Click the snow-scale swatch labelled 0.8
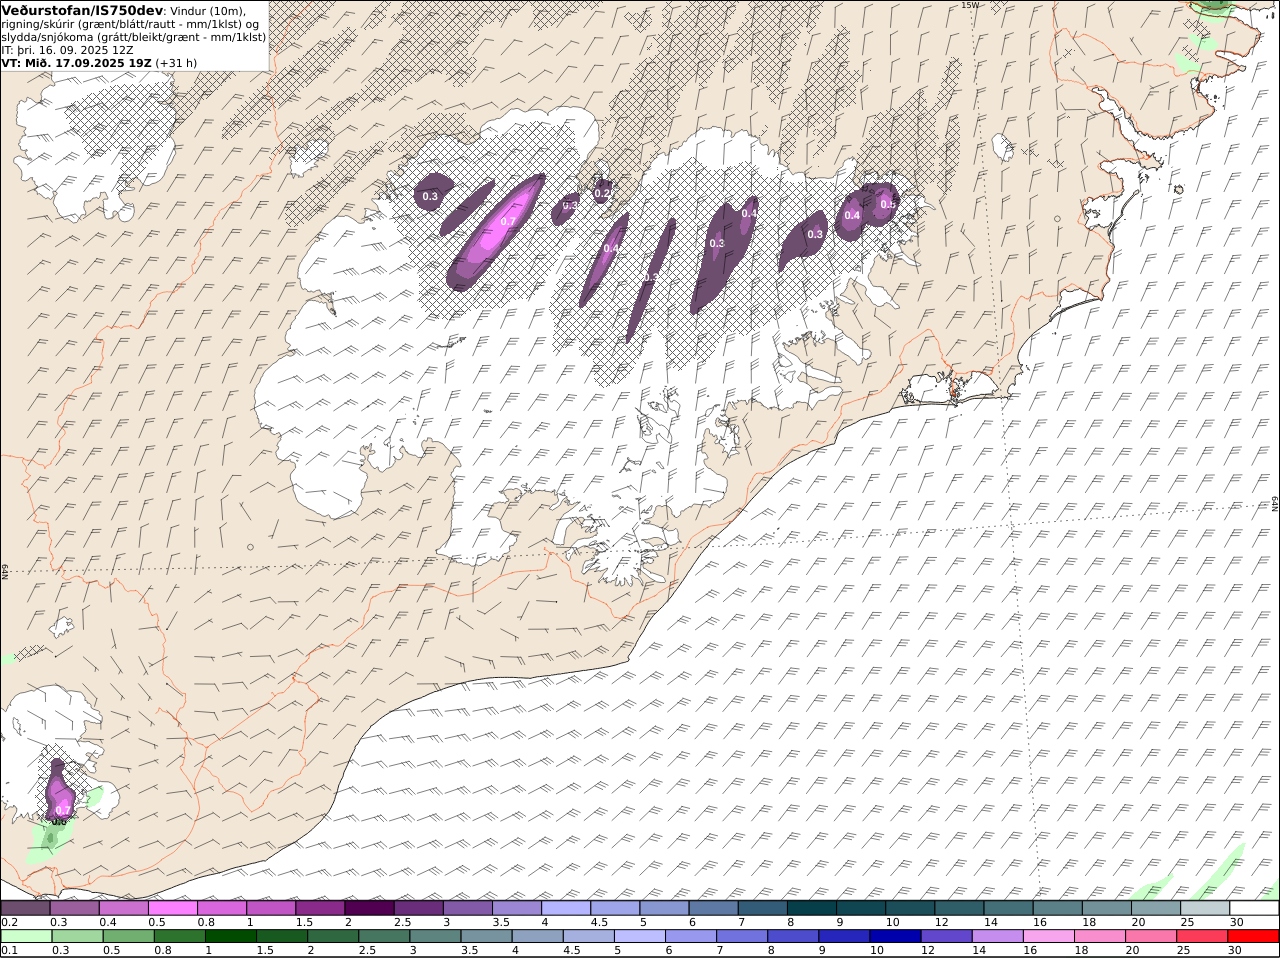This screenshot has height=958, width=1280. [x=222, y=908]
